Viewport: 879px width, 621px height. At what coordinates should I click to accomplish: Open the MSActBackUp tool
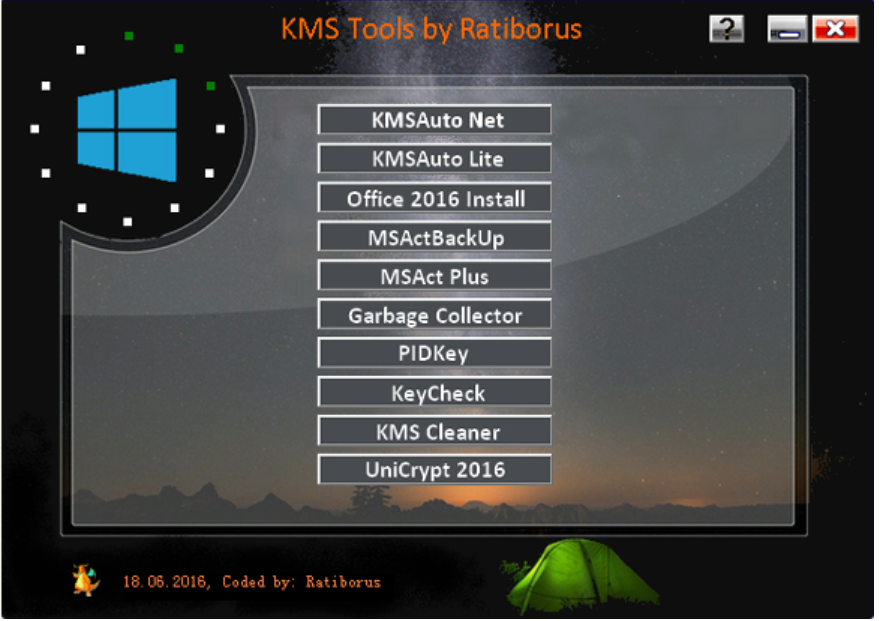pyautogui.click(x=435, y=237)
